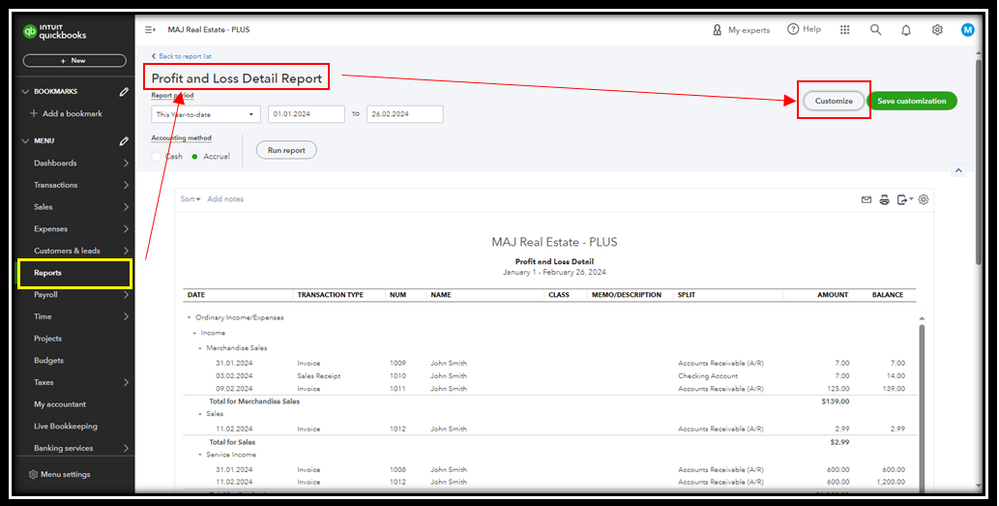
Task: Click Add notes
Action: (x=226, y=199)
